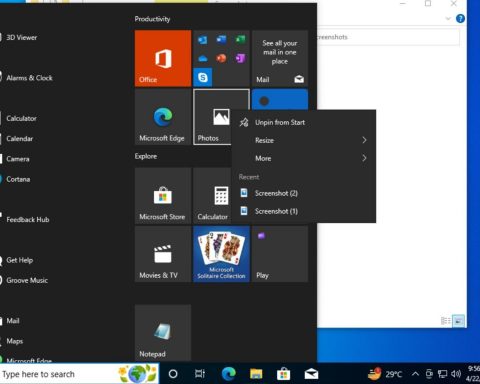This screenshot has height=384, width=480.
Task: Switch Explorer to large thumbnails view
Action: [x=458, y=321]
